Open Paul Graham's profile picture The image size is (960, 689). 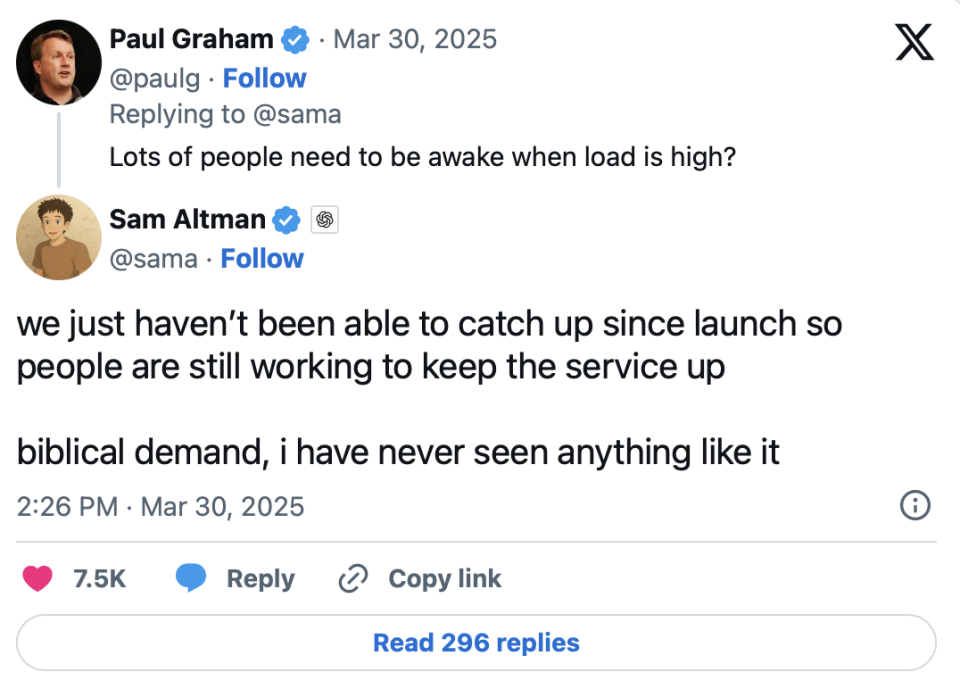click(57, 62)
